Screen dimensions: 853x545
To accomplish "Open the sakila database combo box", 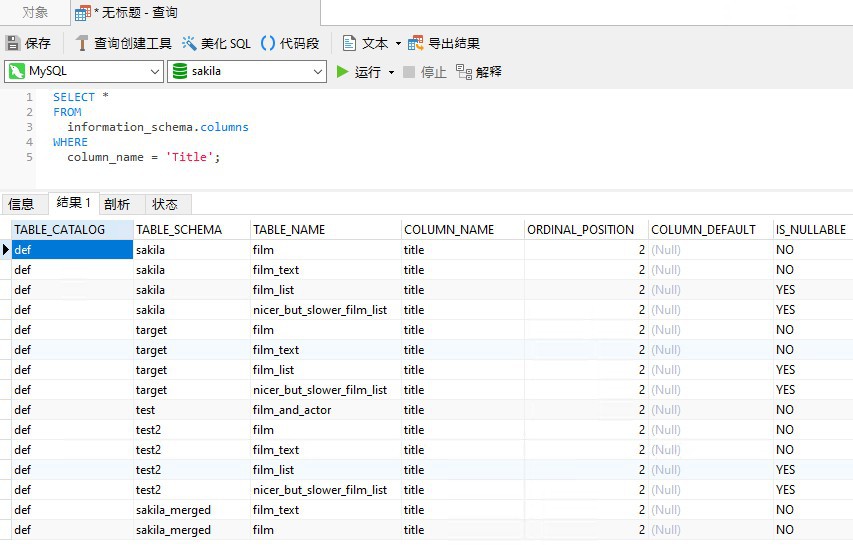I will [x=247, y=71].
